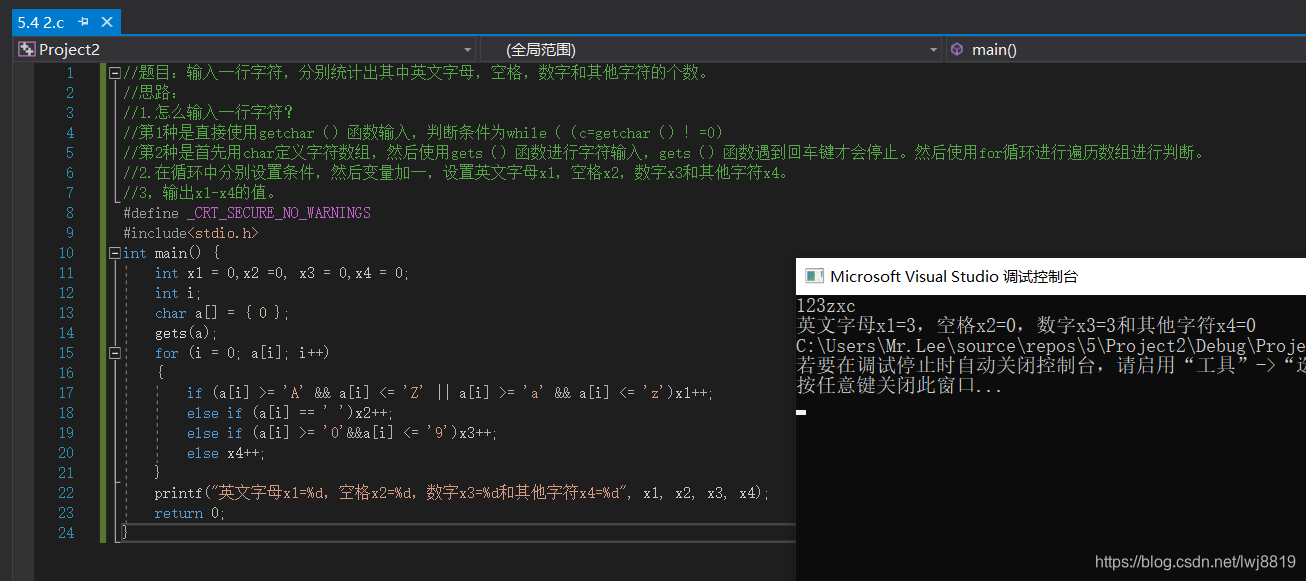1306x581 pixels.
Task: Click the Microsoft Visual Studio 调试控制台 title
Action: [954, 277]
